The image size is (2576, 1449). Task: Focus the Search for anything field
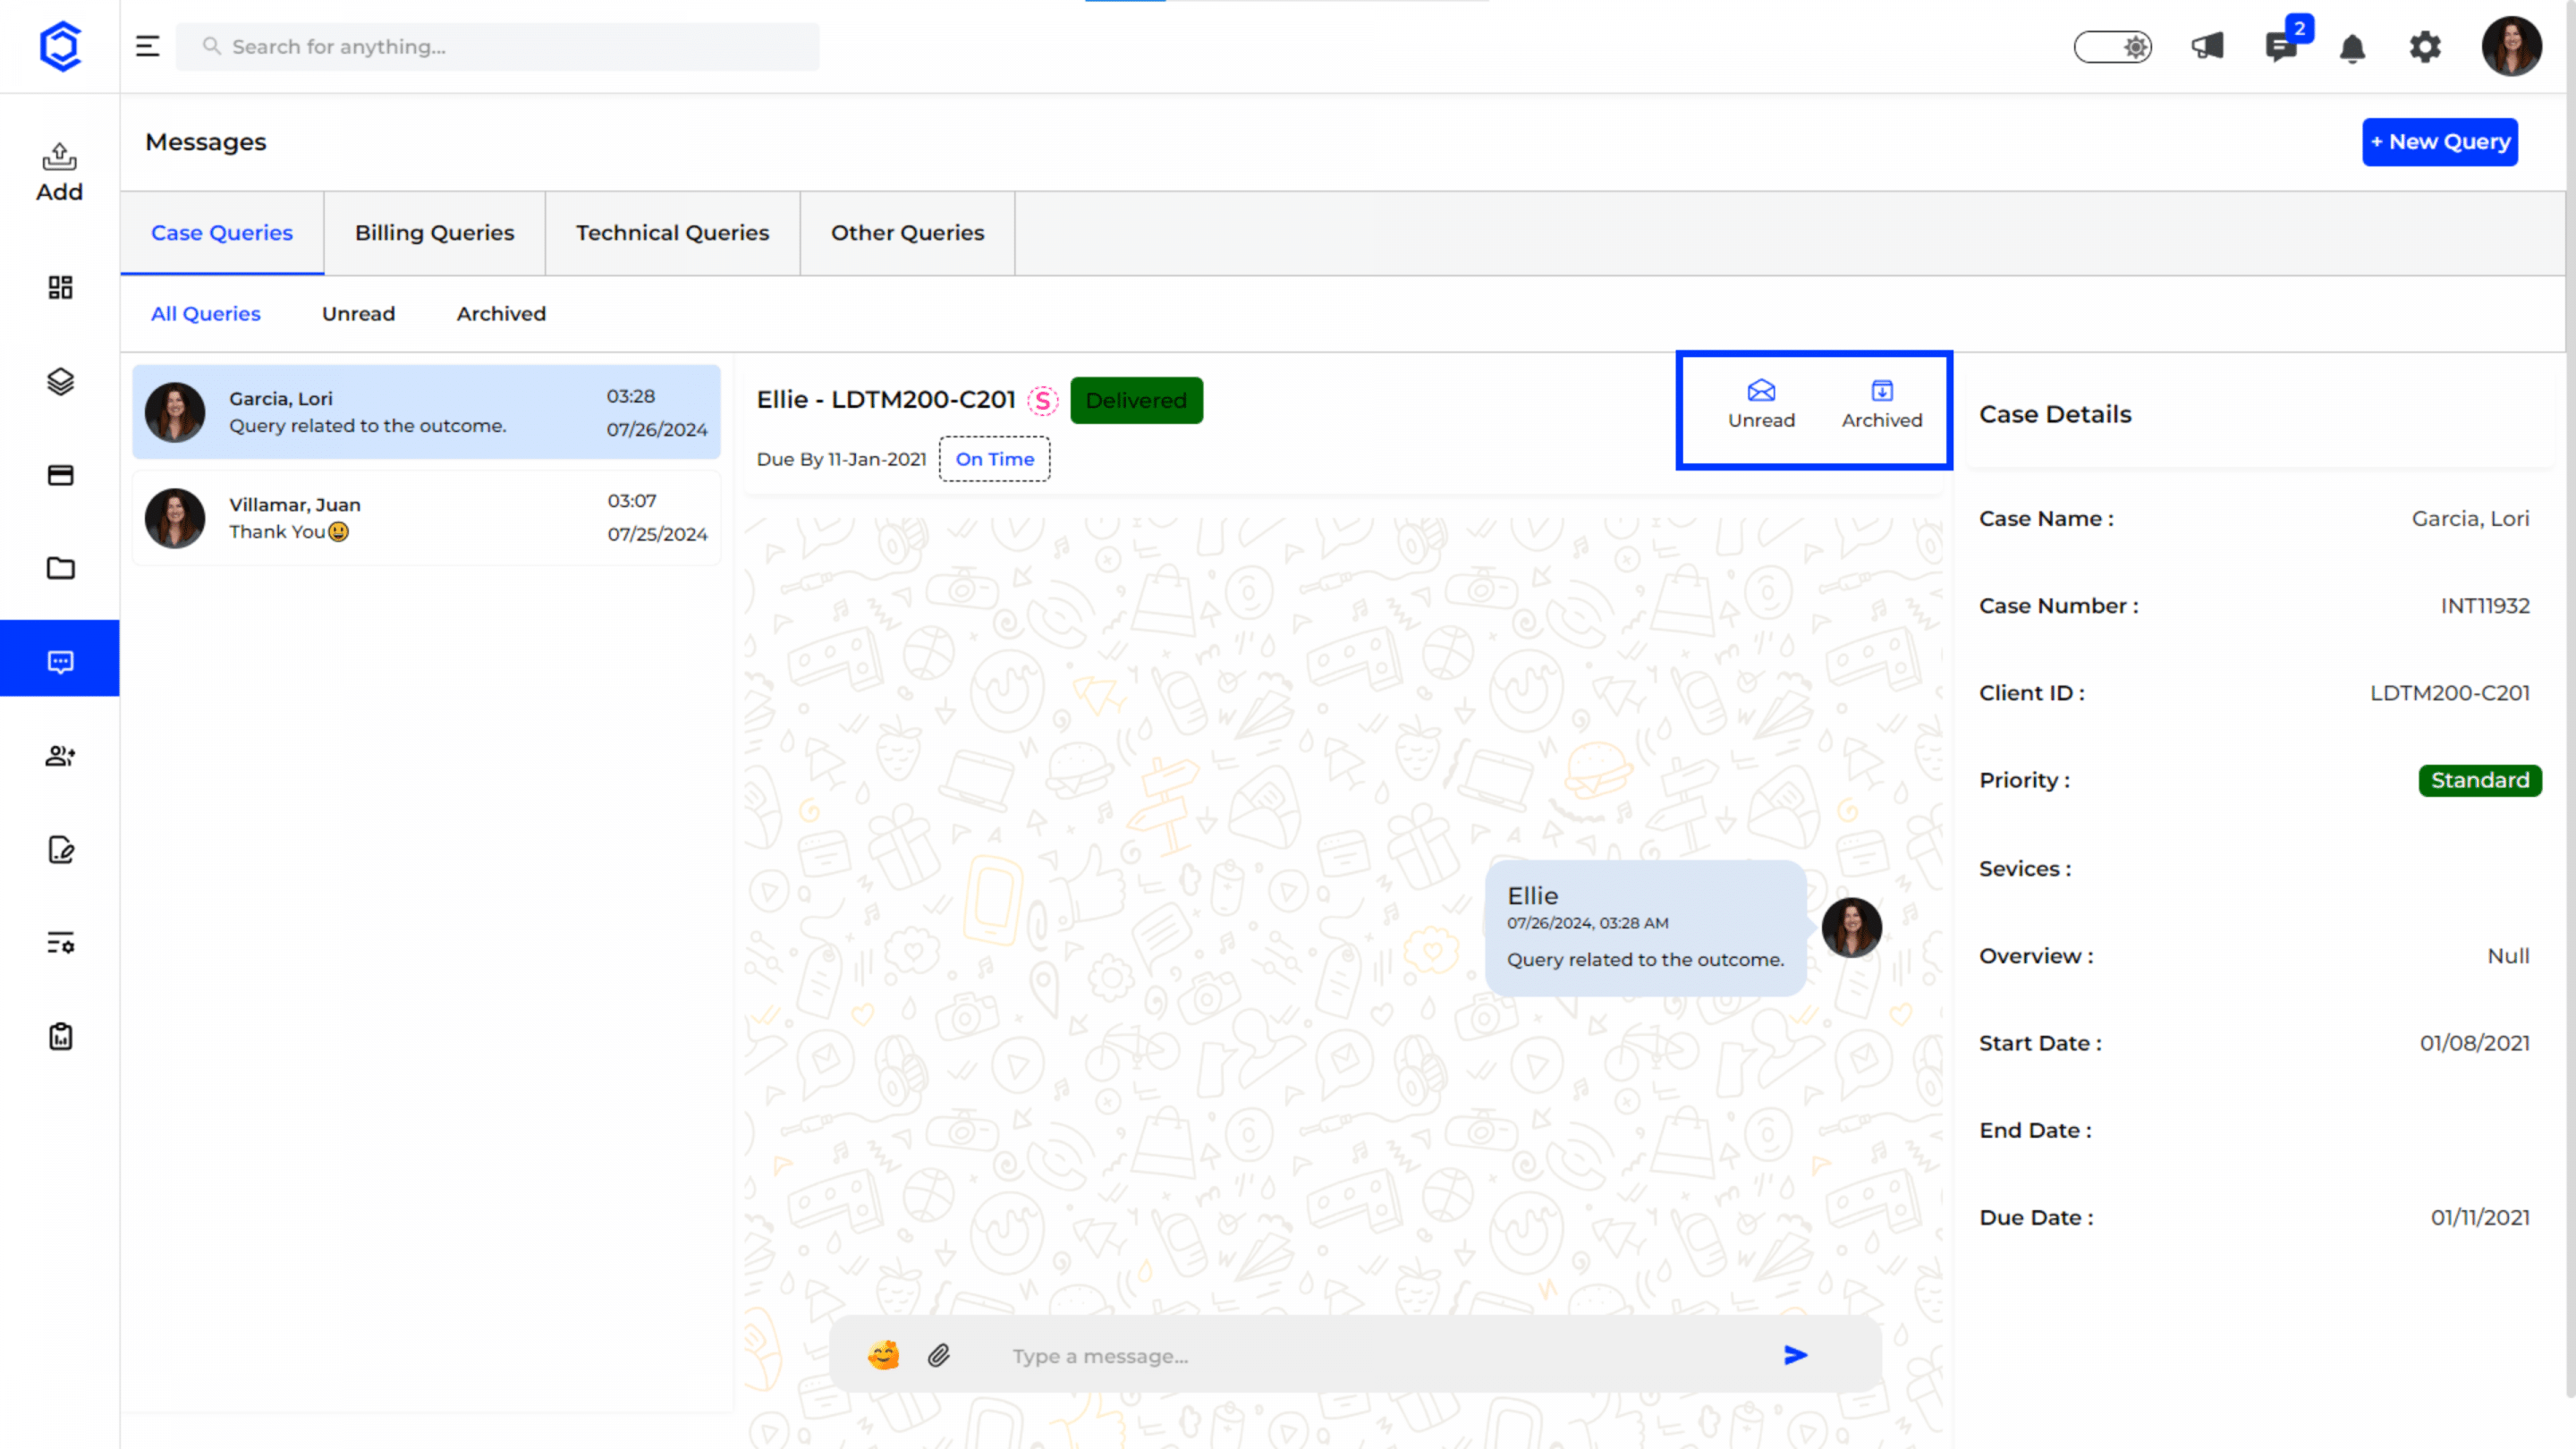pyautogui.click(x=497, y=47)
